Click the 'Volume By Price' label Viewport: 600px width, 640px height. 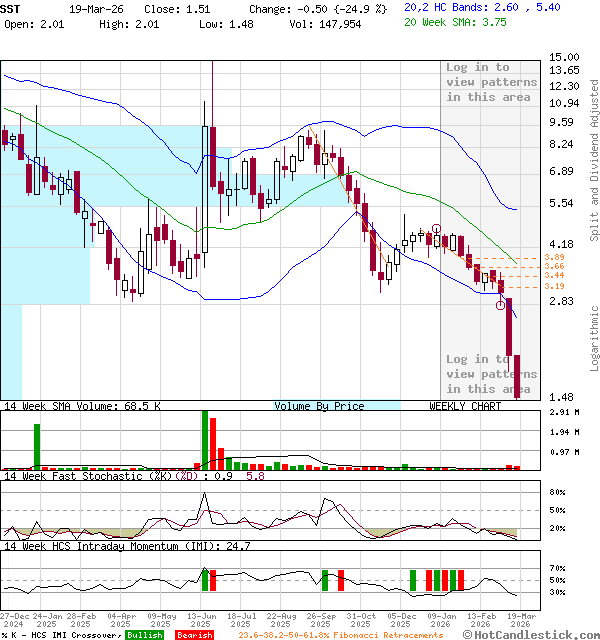tap(319, 406)
